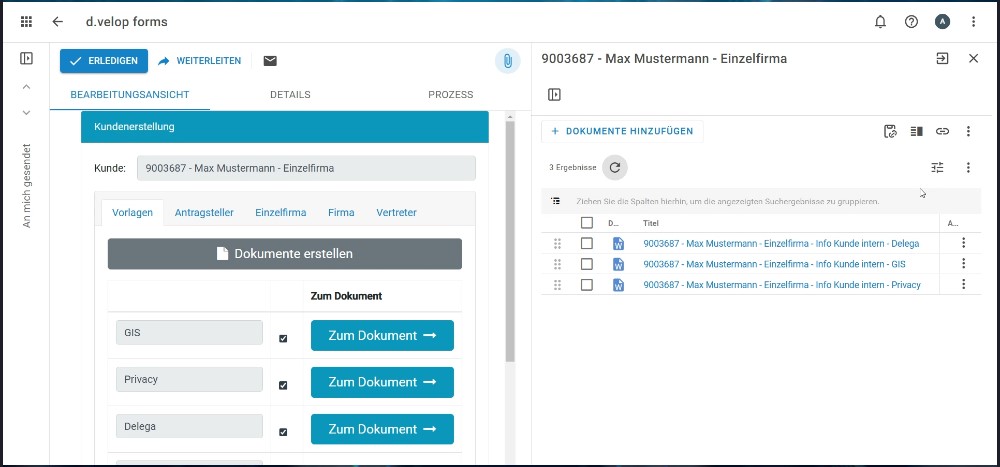
Task: Check the Delega document row checkbox
Action: tap(587, 243)
